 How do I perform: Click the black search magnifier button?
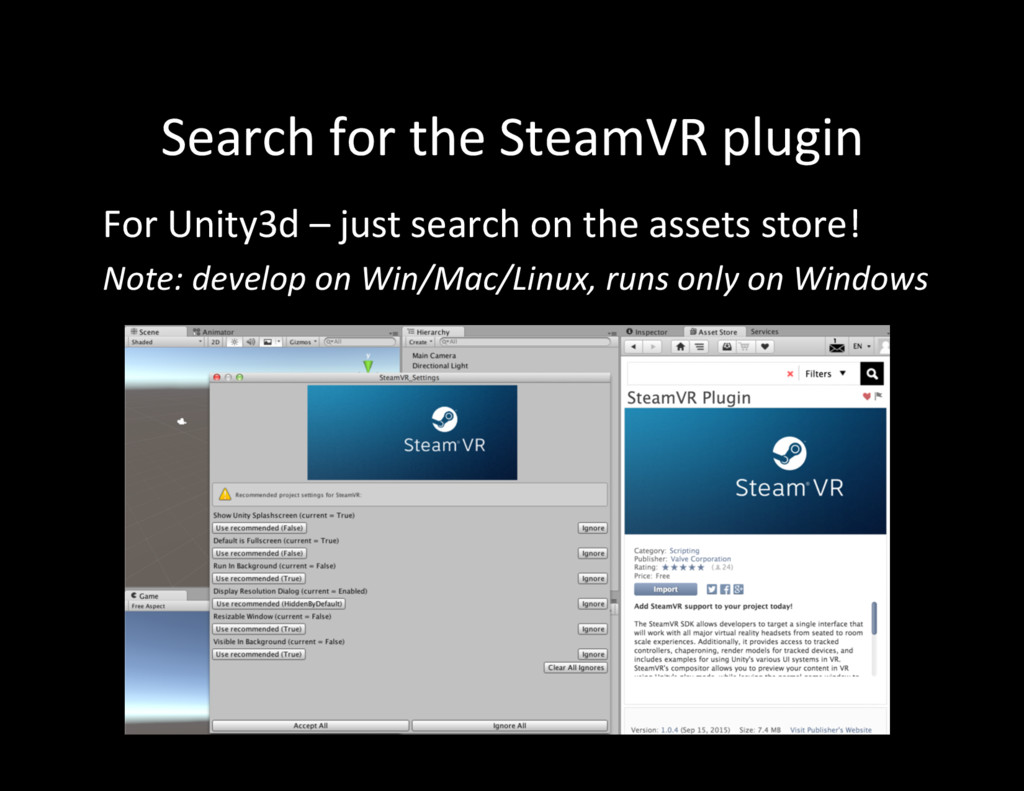pos(872,374)
